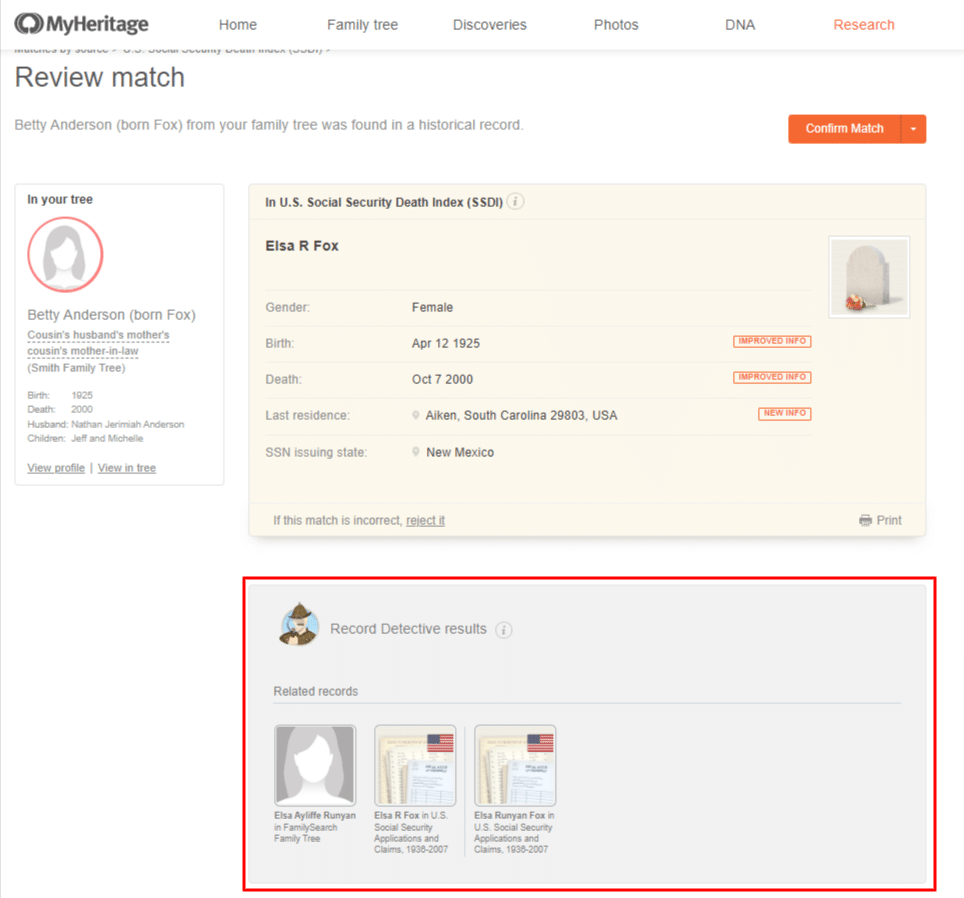Click Betty Anderson's profile avatar
The height and width of the screenshot is (898, 964).
(65, 254)
